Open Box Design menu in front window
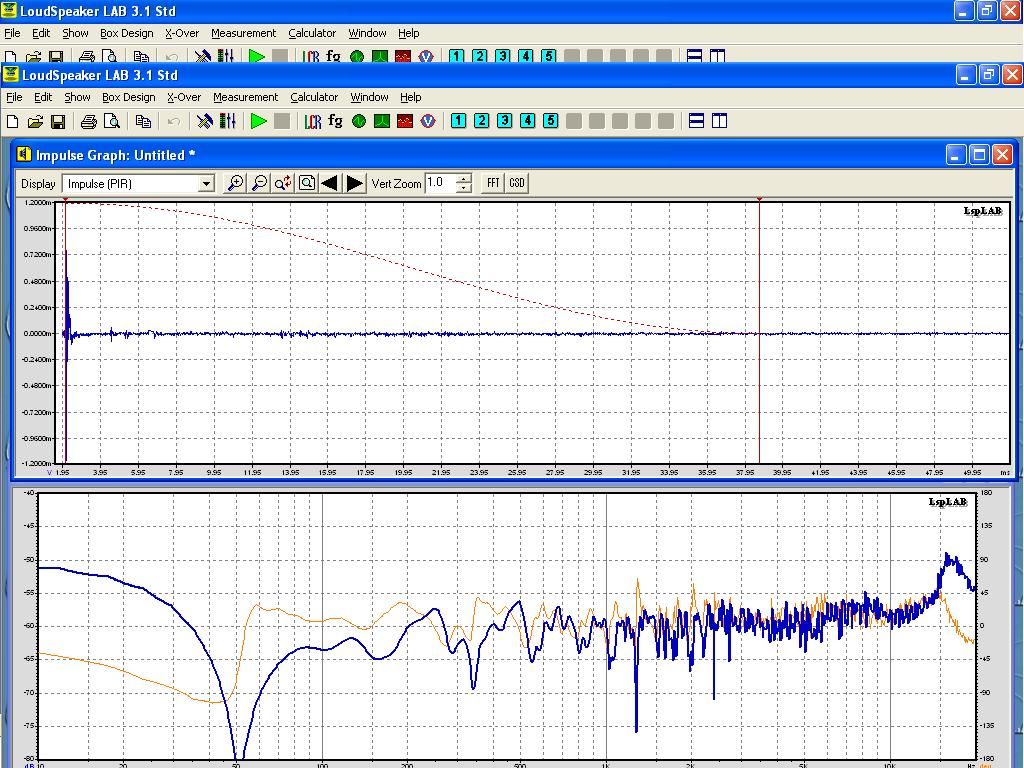Viewport: 1024px width, 768px height. [x=129, y=97]
